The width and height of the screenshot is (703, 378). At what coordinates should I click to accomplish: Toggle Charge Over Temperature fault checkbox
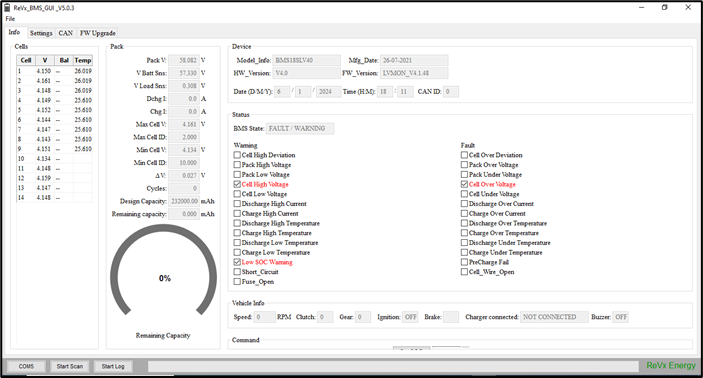click(464, 233)
